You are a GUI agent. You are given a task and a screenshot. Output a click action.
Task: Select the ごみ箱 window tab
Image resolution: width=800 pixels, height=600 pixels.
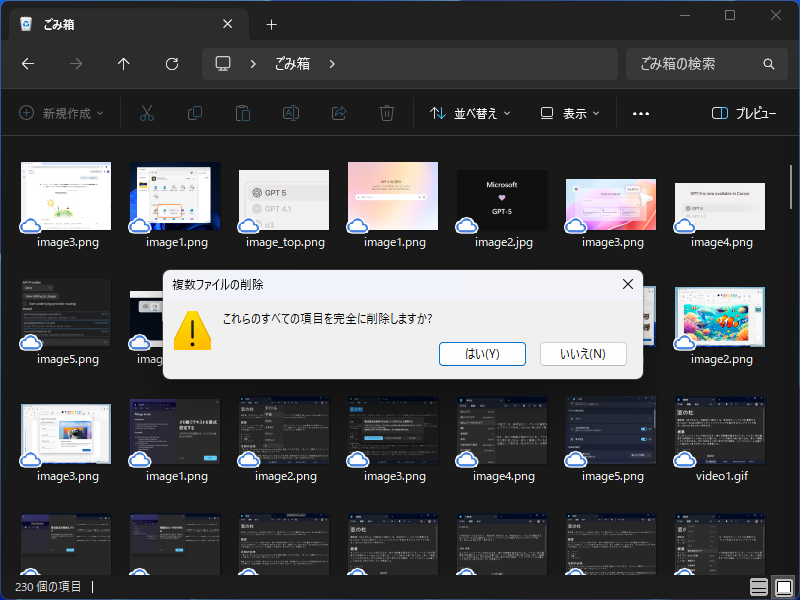tap(120, 24)
